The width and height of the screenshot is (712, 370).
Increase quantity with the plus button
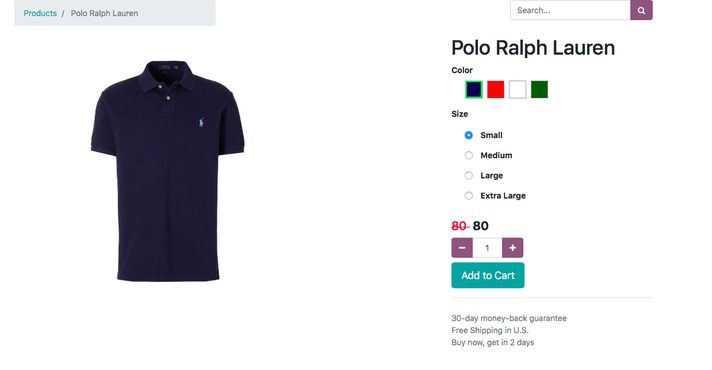513,248
